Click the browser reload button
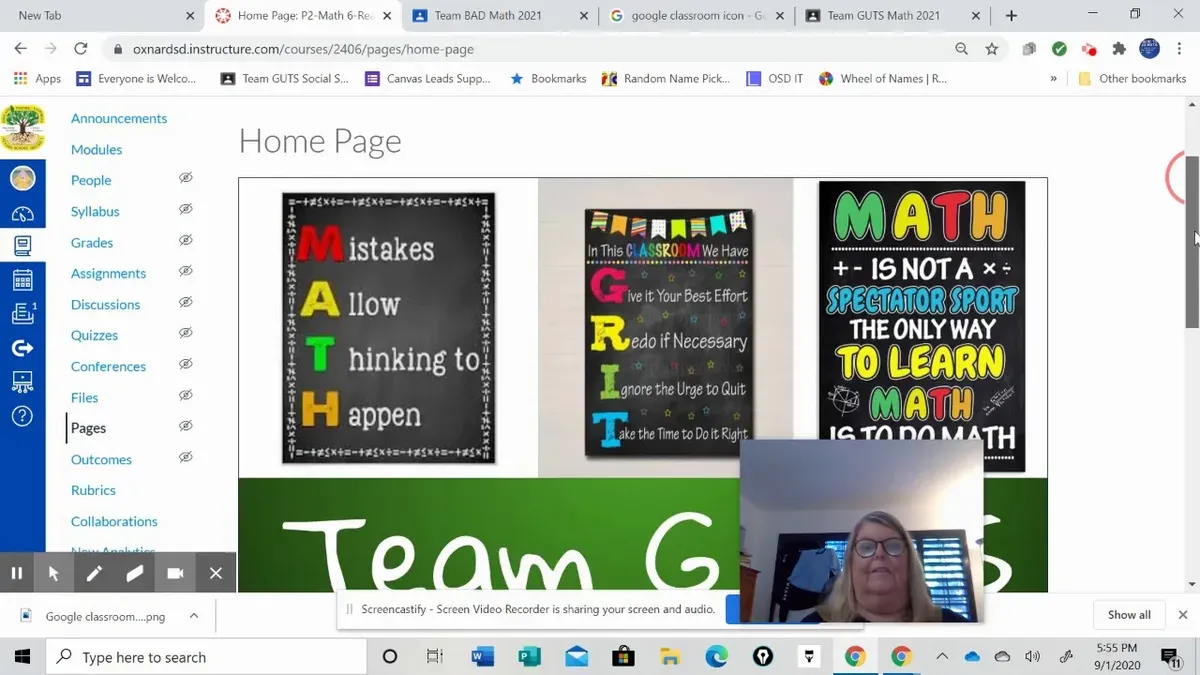The width and height of the screenshot is (1200, 675). 81,48
